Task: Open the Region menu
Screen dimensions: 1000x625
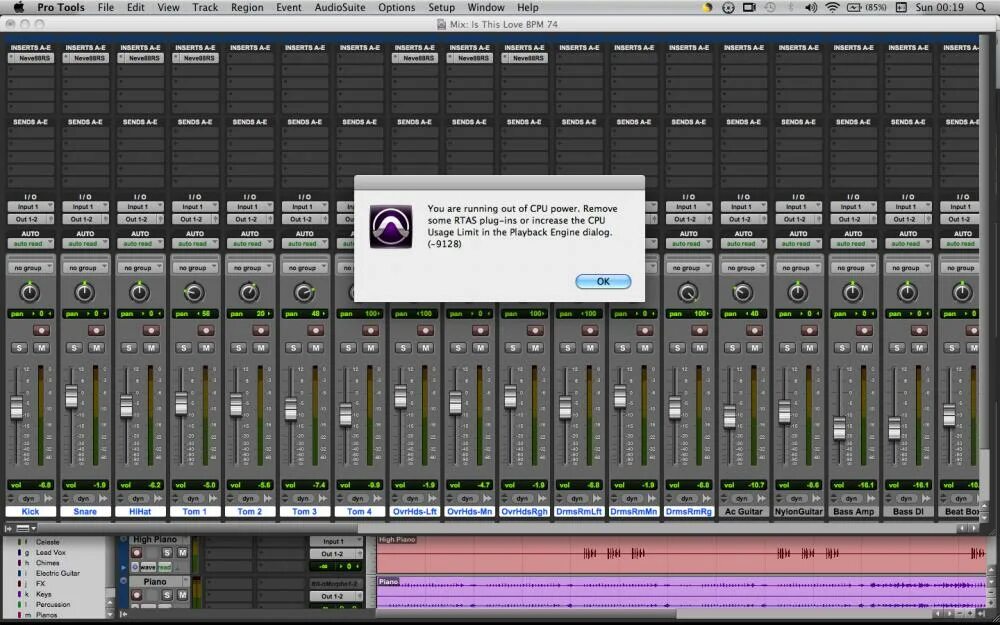Action: tap(247, 8)
